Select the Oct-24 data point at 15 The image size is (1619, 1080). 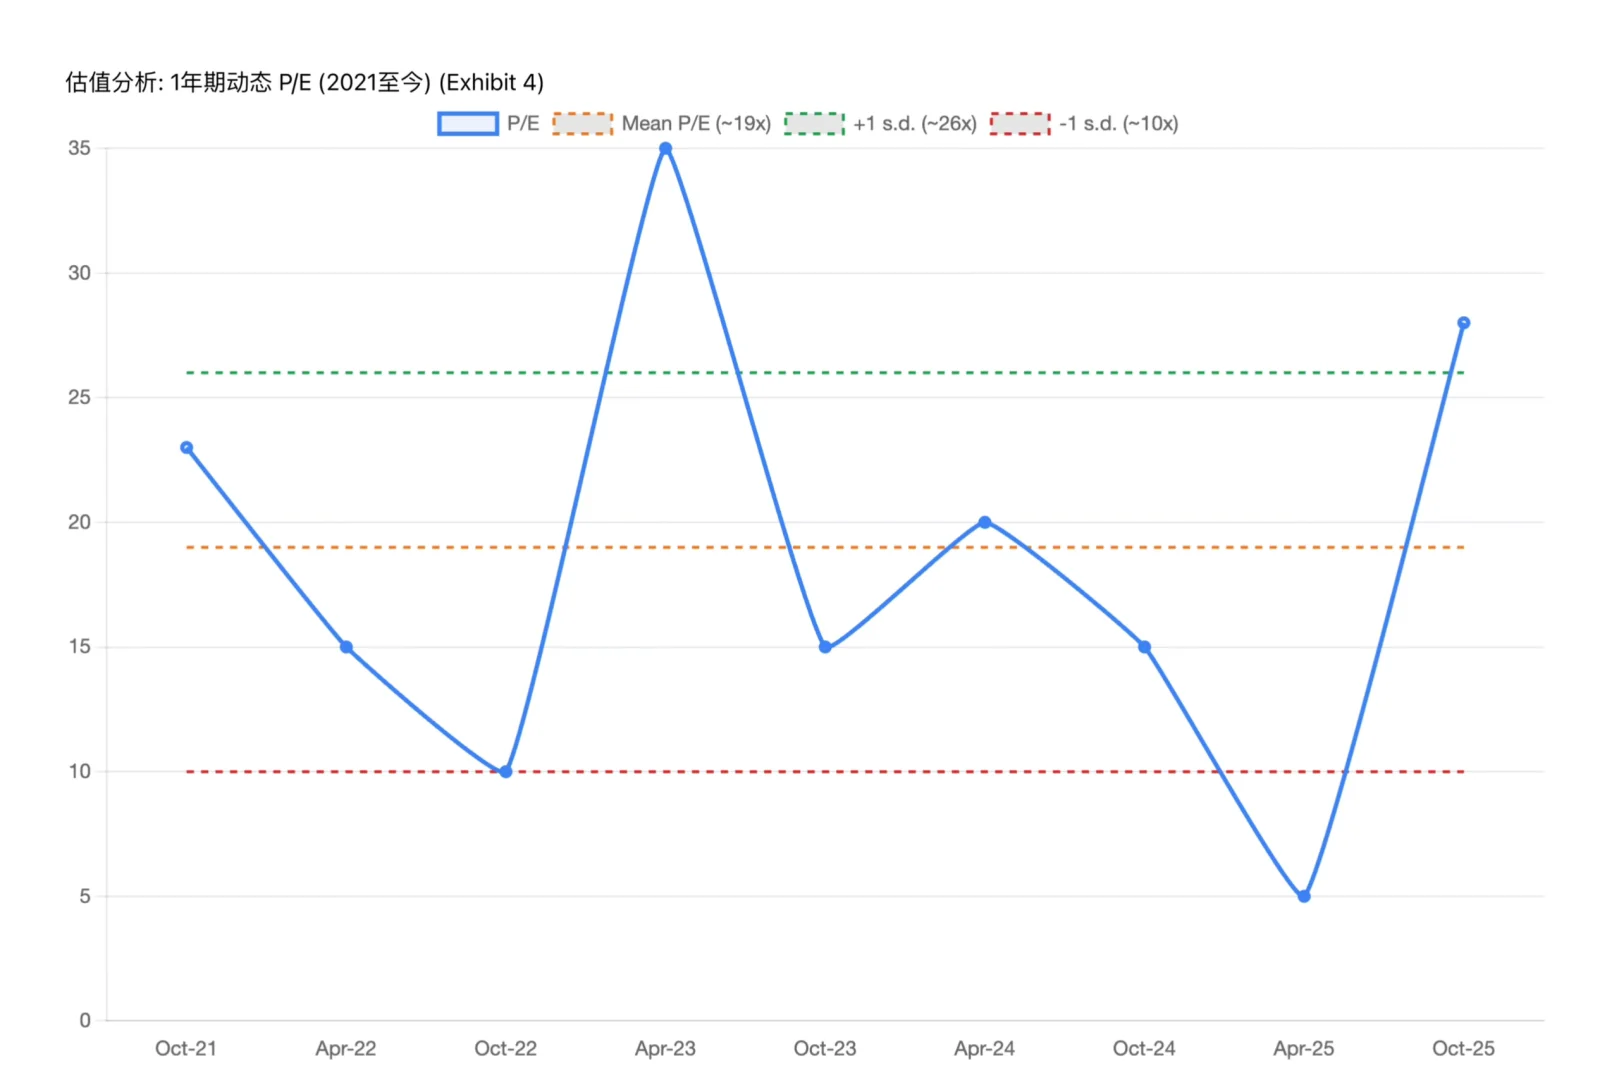pyautogui.click(x=1144, y=647)
